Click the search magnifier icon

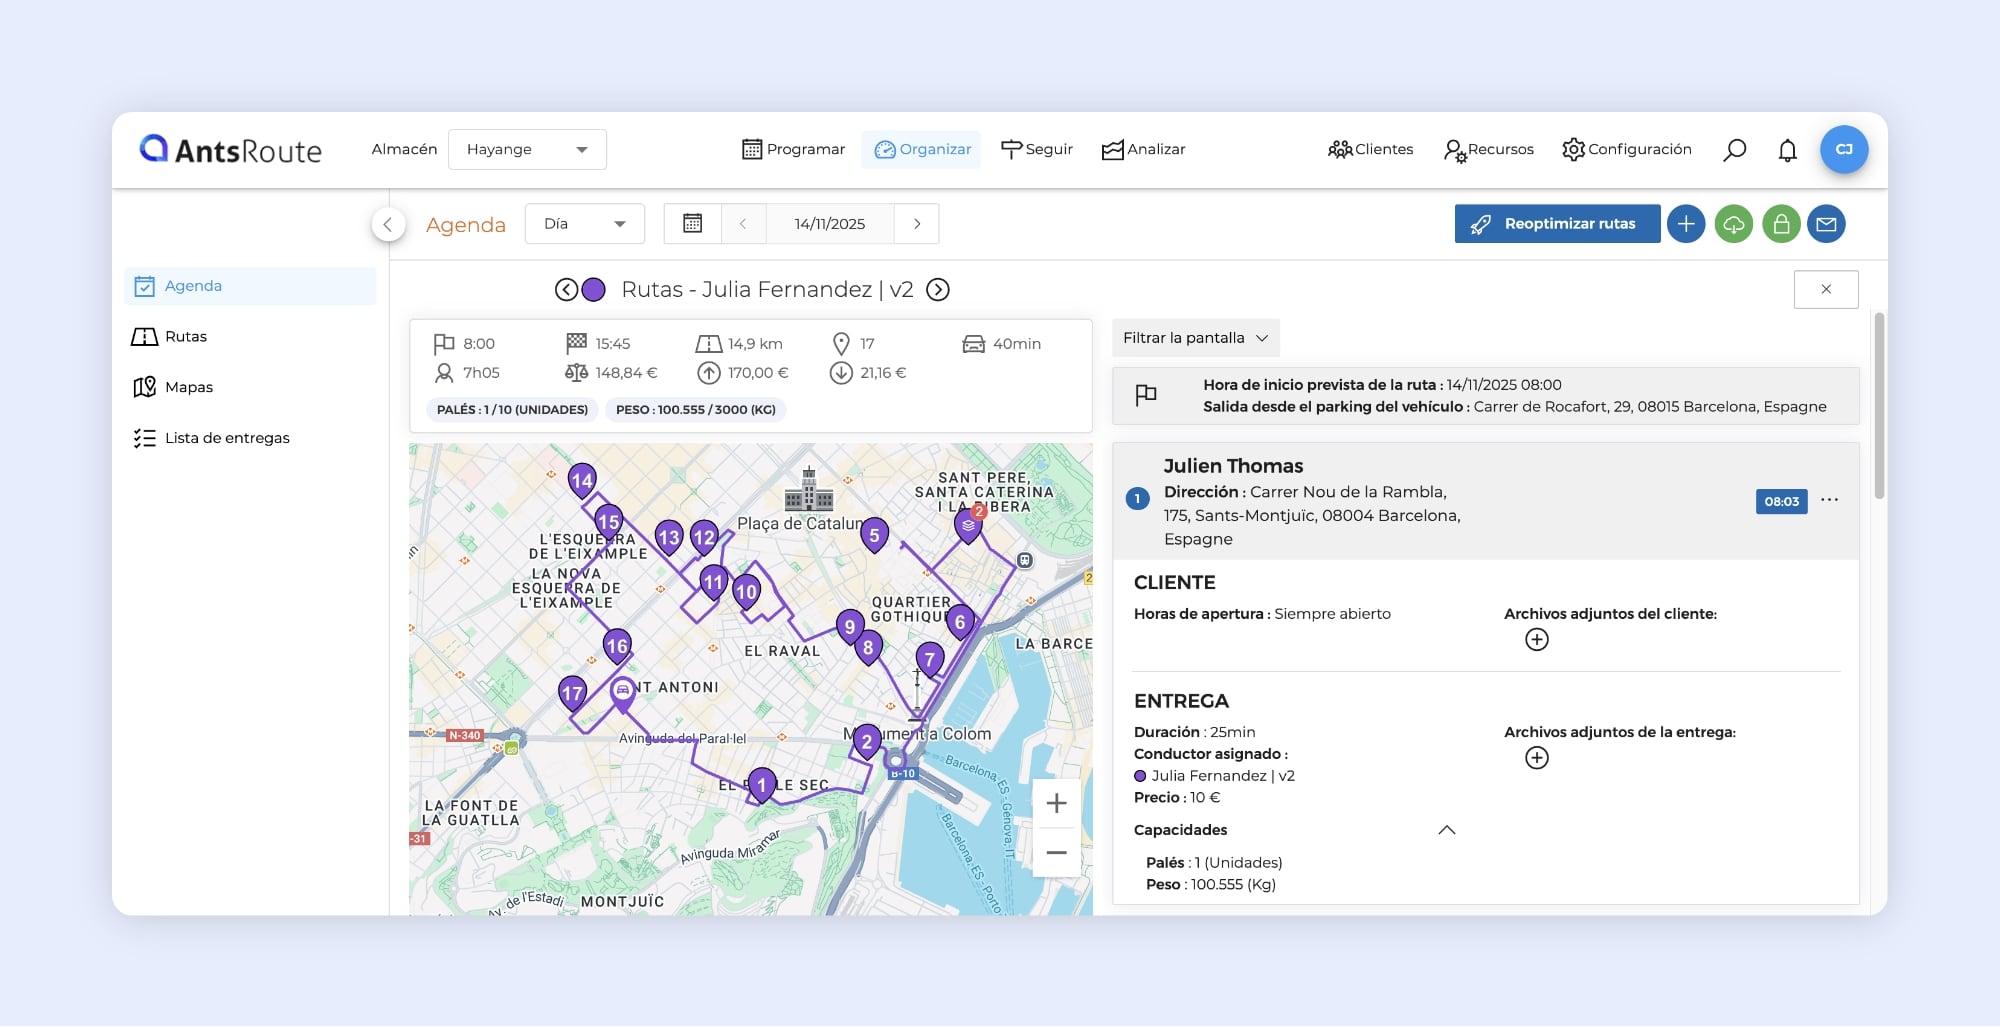point(1735,150)
